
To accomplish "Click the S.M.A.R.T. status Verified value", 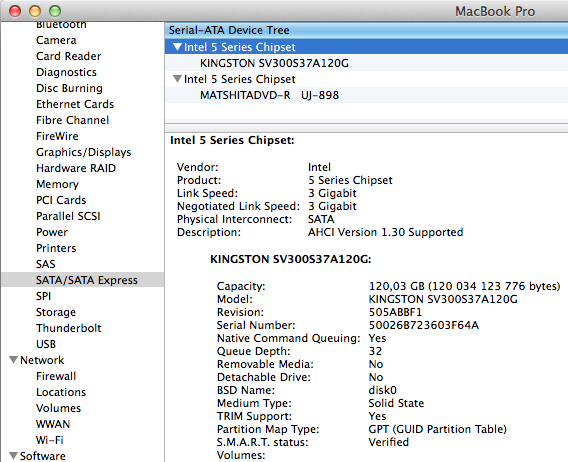I will tap(388, 442).
